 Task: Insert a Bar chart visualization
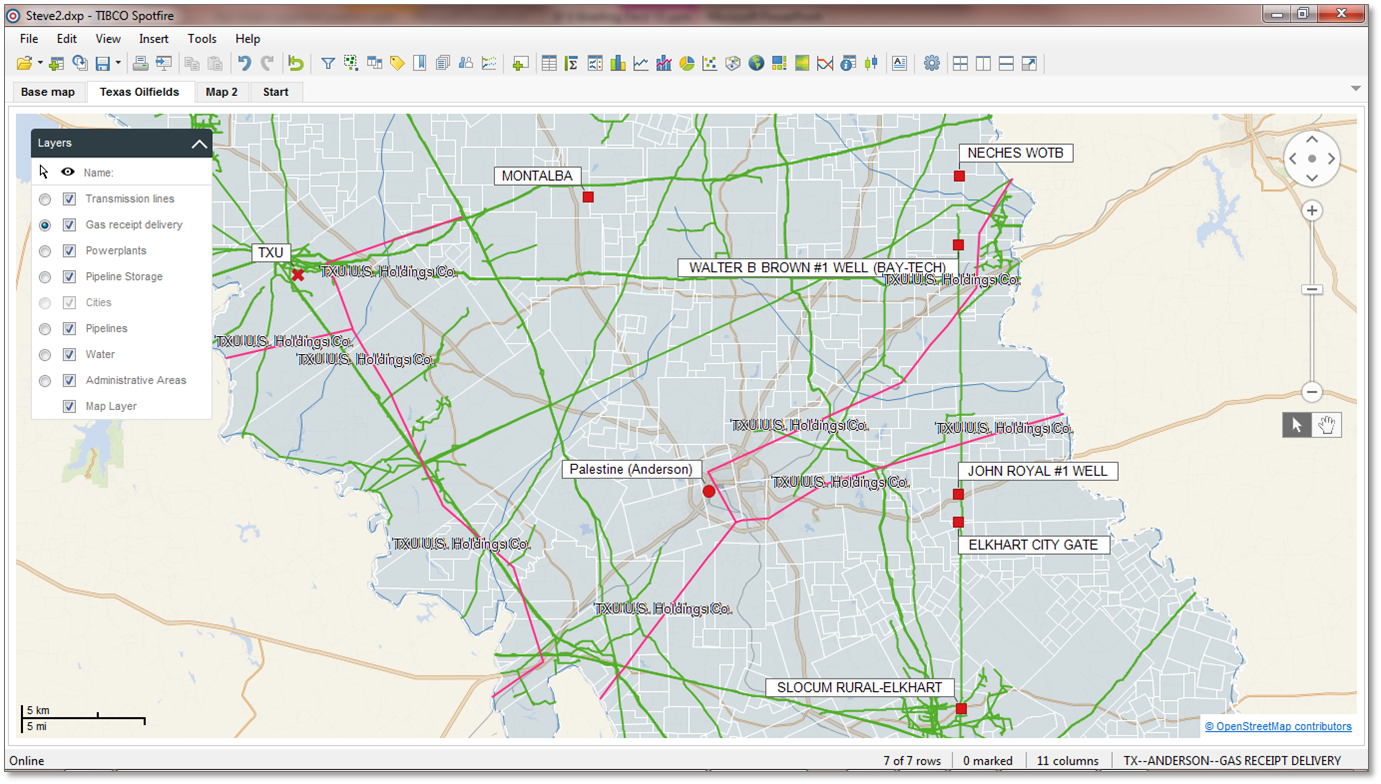(x=618, y=64)
